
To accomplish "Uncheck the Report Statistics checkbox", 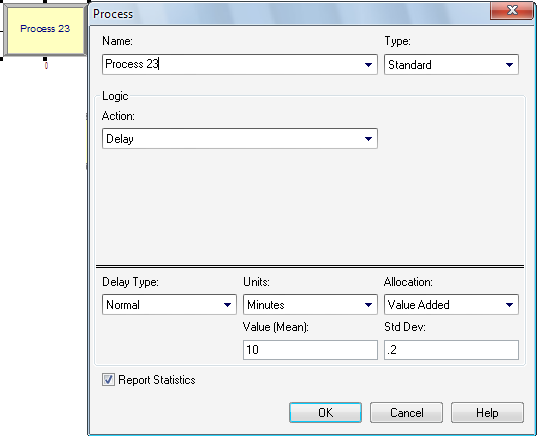I will 108,379.
